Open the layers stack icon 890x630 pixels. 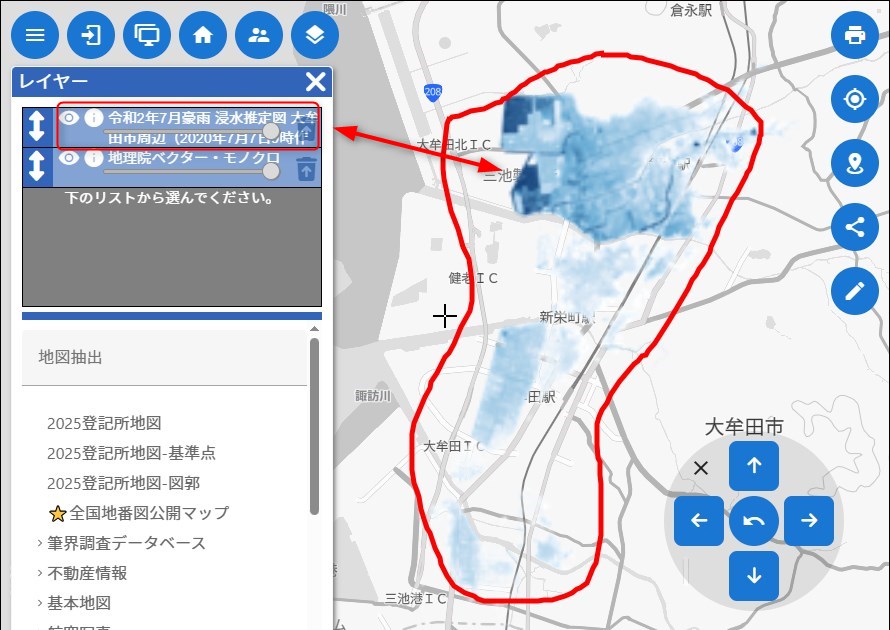315,36
